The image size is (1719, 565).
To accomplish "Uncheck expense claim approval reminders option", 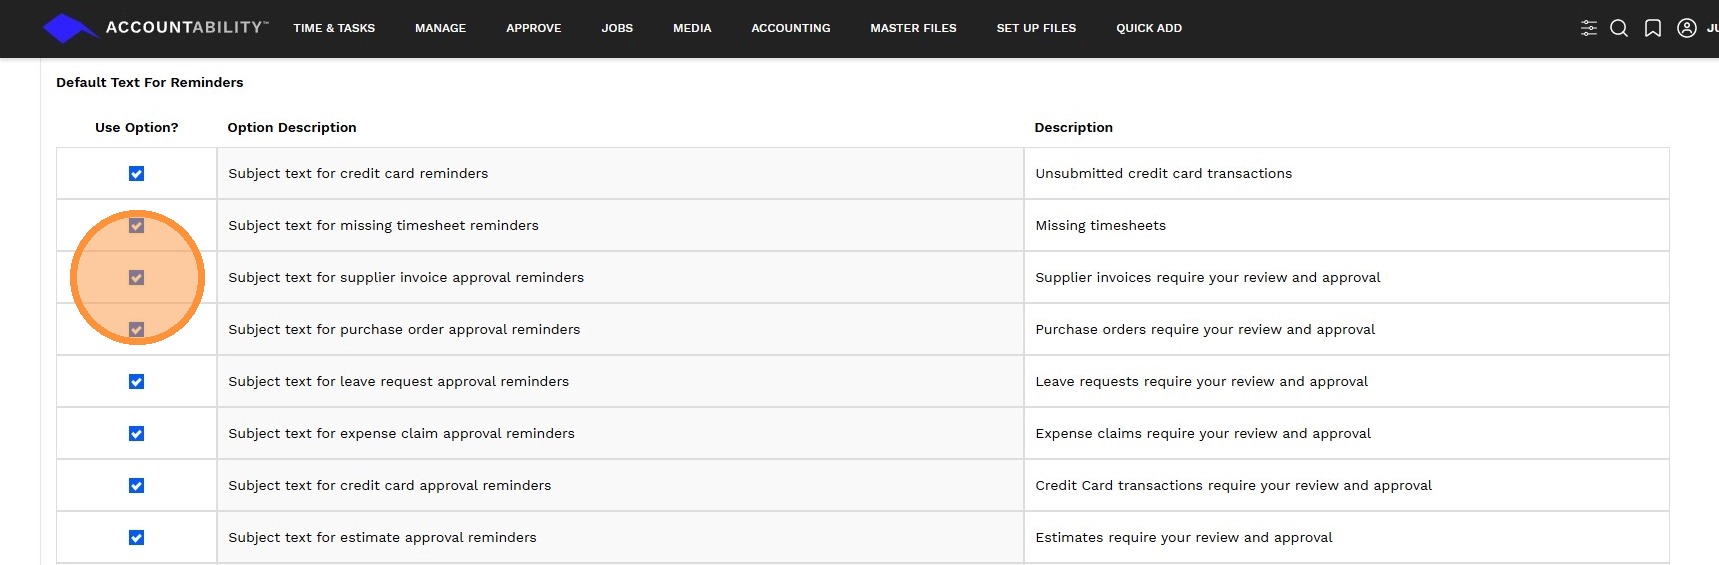I will pos(137,434).
